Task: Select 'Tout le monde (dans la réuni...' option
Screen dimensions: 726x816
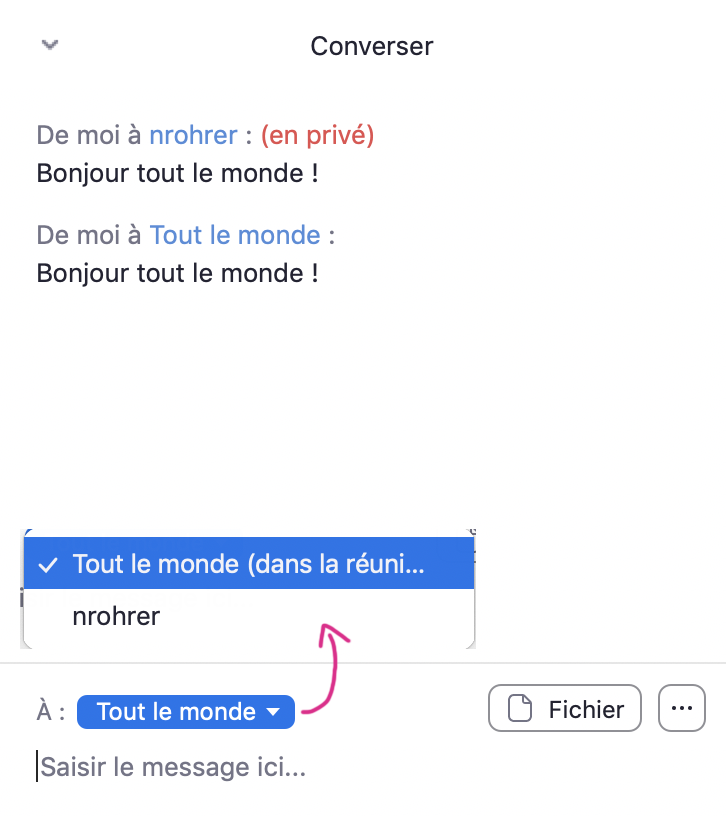Action: pos(249,564)
